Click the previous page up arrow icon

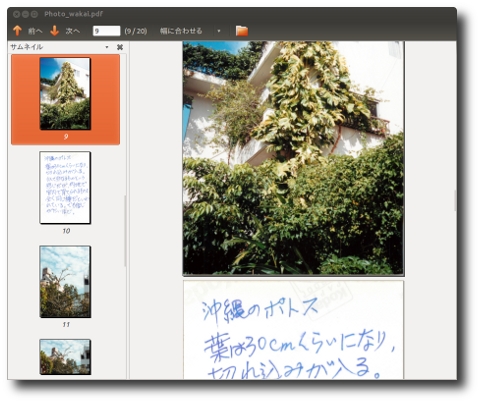17,31
